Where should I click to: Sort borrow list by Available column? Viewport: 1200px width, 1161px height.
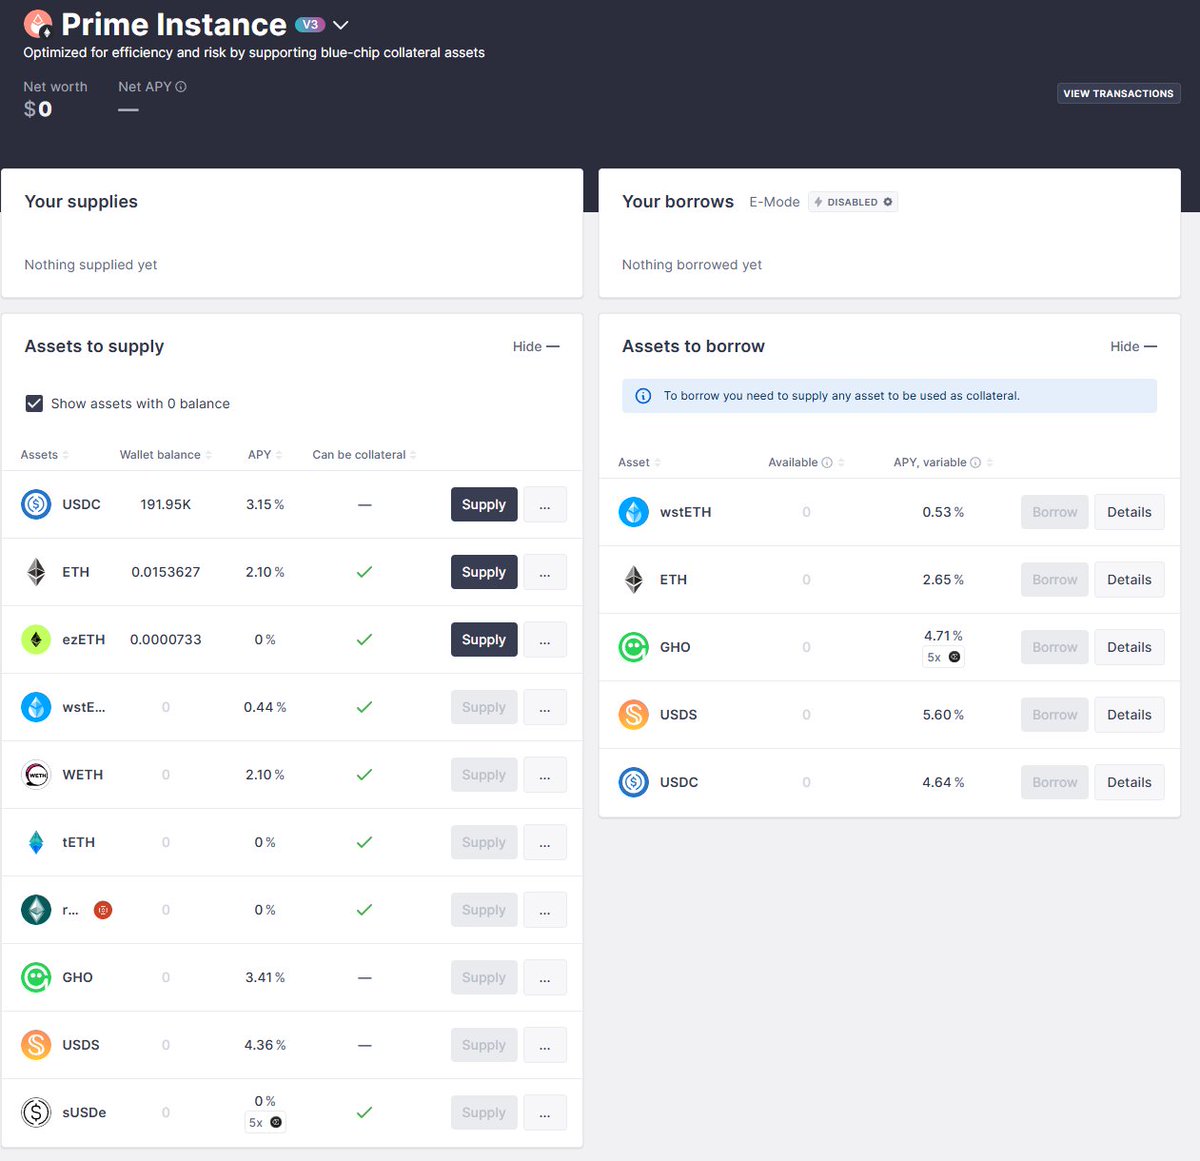pyautogui.click(x=807, y=462)
